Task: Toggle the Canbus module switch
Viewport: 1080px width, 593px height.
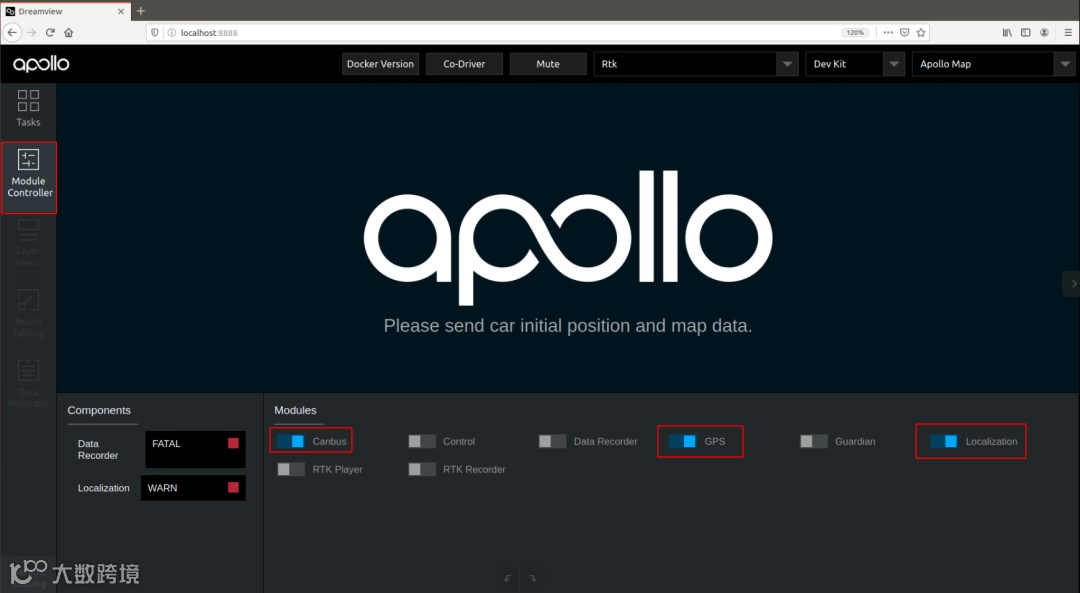Action: [x=291, y=441]
